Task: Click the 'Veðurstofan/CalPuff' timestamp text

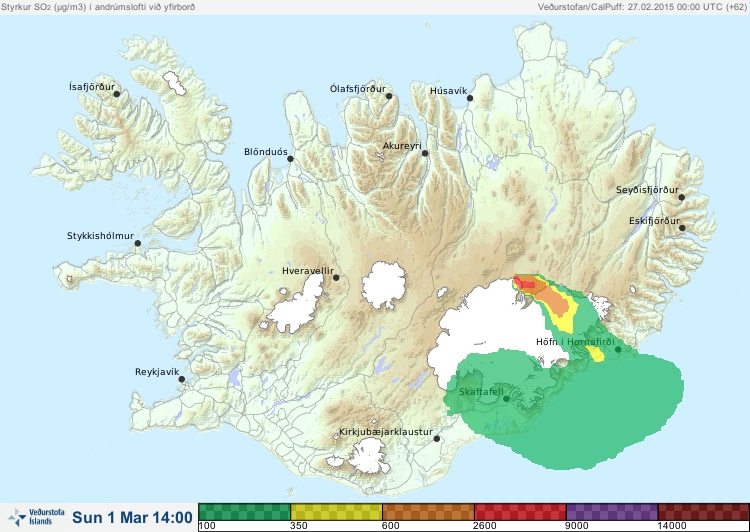Action: coord(642,7)
